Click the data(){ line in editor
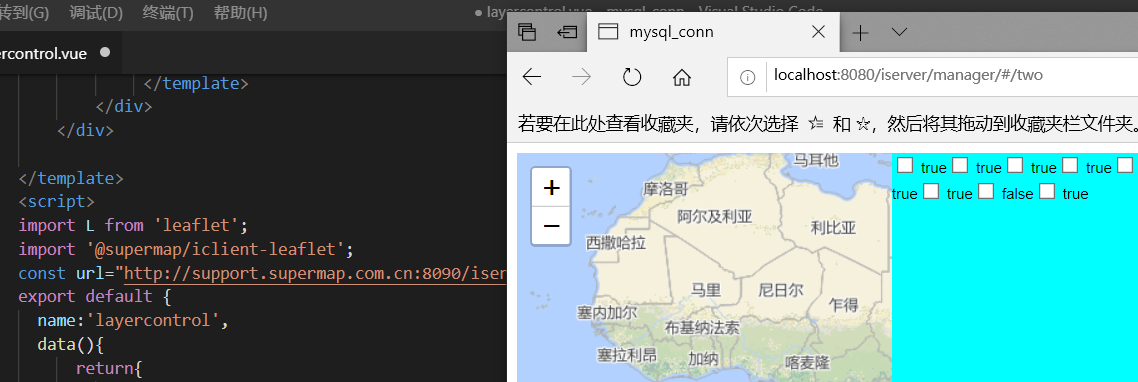This screenshot has width=1138, height=382. 71,344
